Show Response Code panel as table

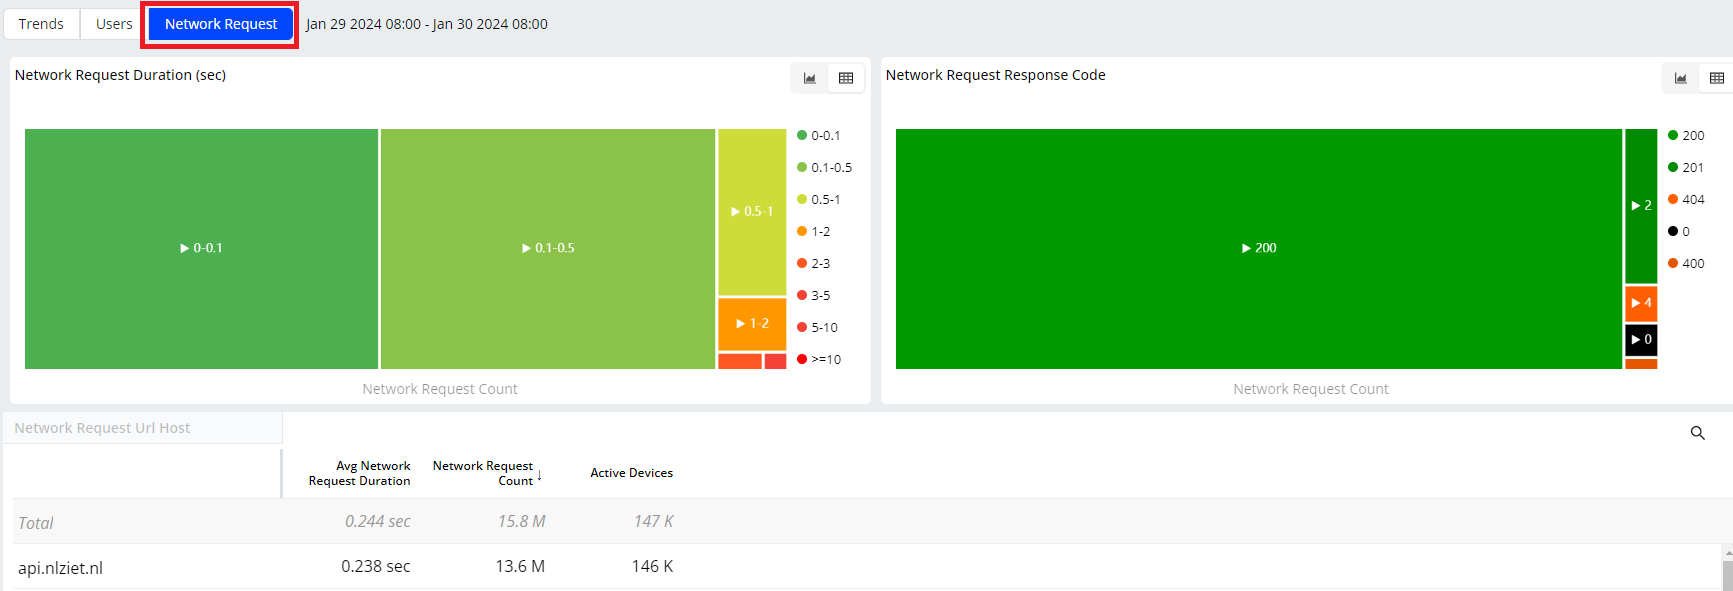click(x=1716, y=78)
